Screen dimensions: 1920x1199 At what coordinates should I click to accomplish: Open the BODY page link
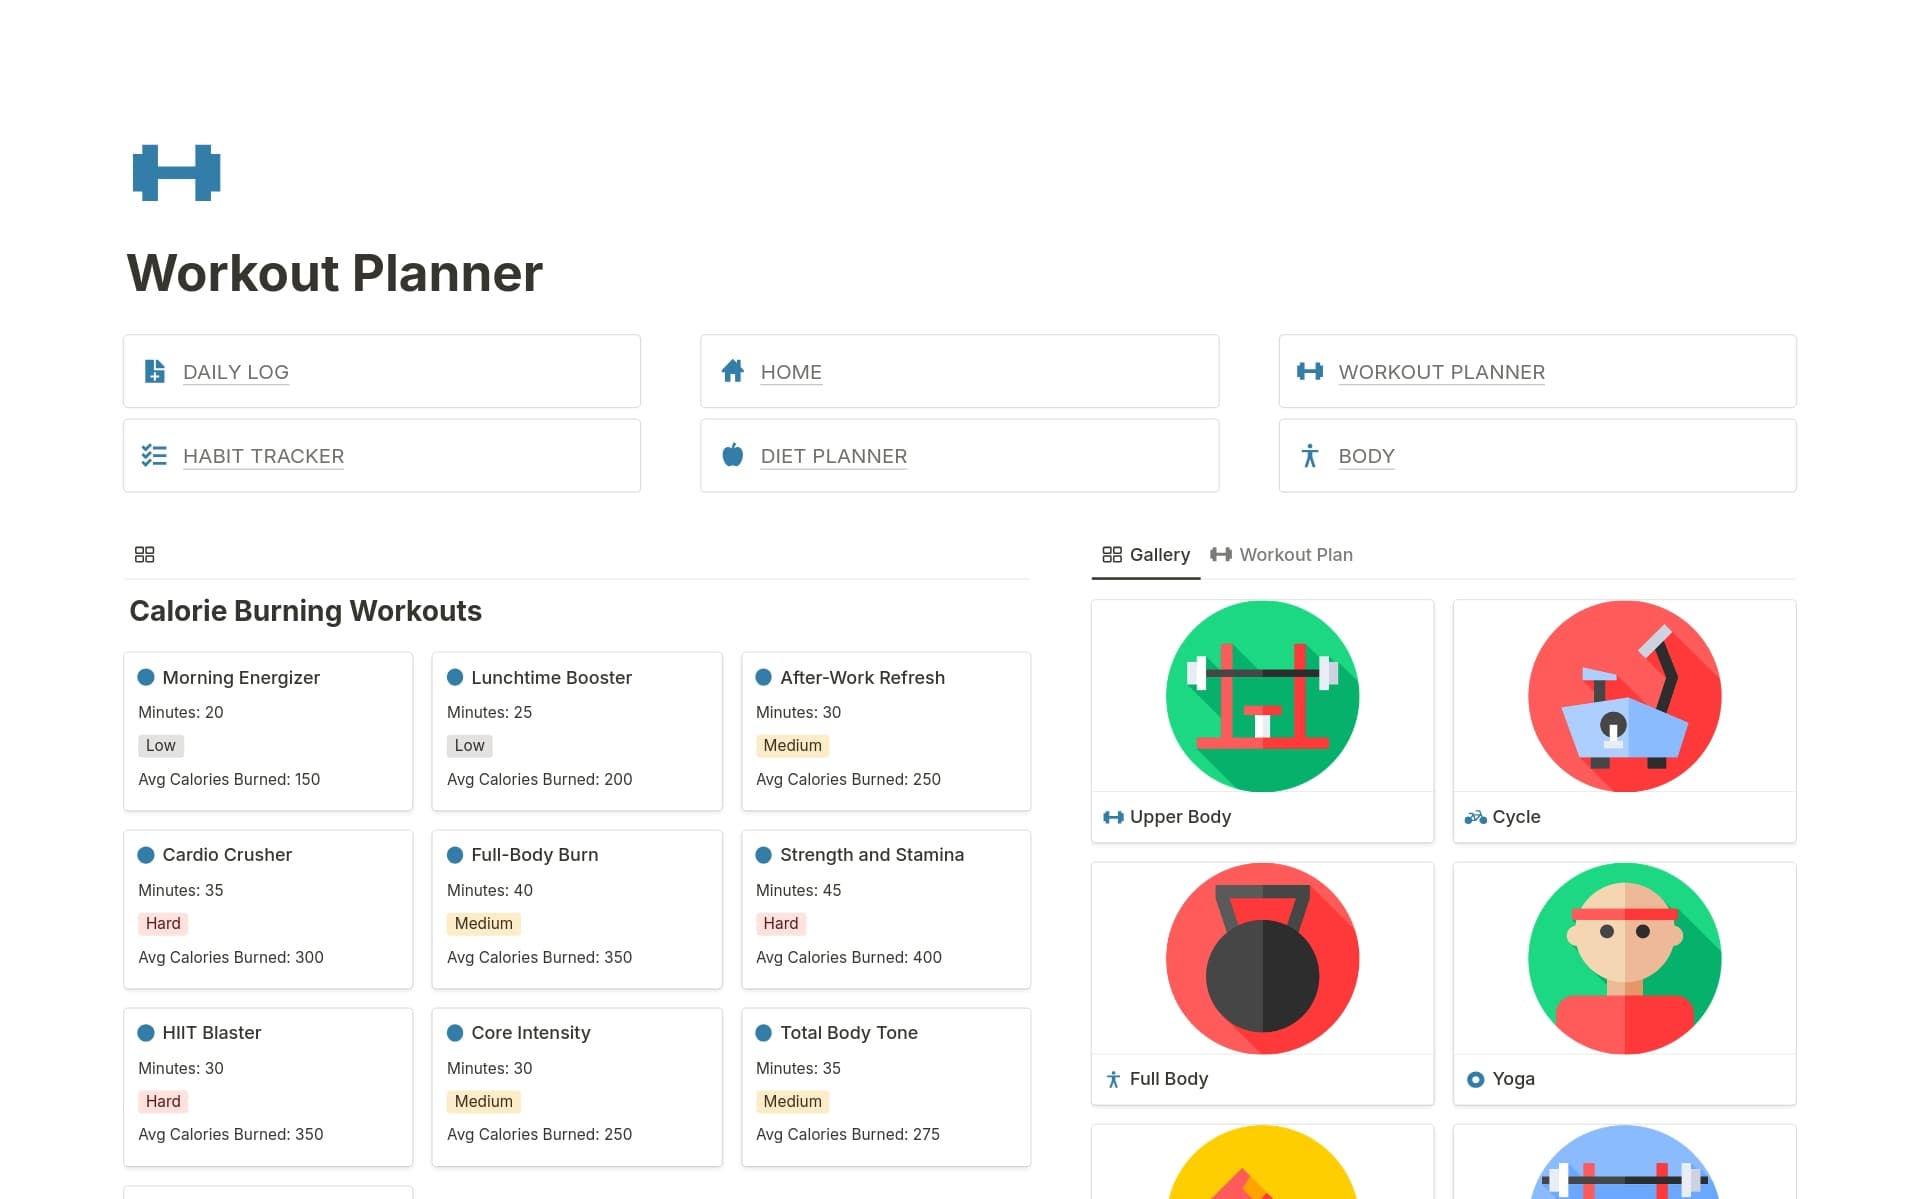point(1366,456)
